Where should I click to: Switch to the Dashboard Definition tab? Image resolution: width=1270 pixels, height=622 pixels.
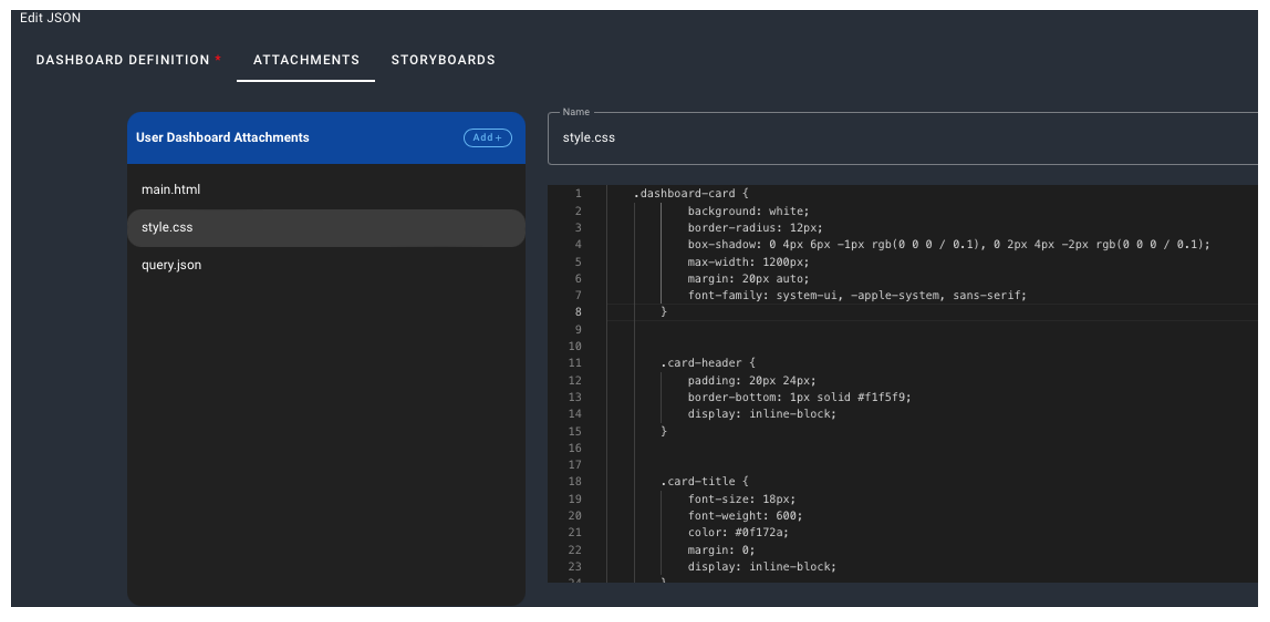[x=123, y=60]
